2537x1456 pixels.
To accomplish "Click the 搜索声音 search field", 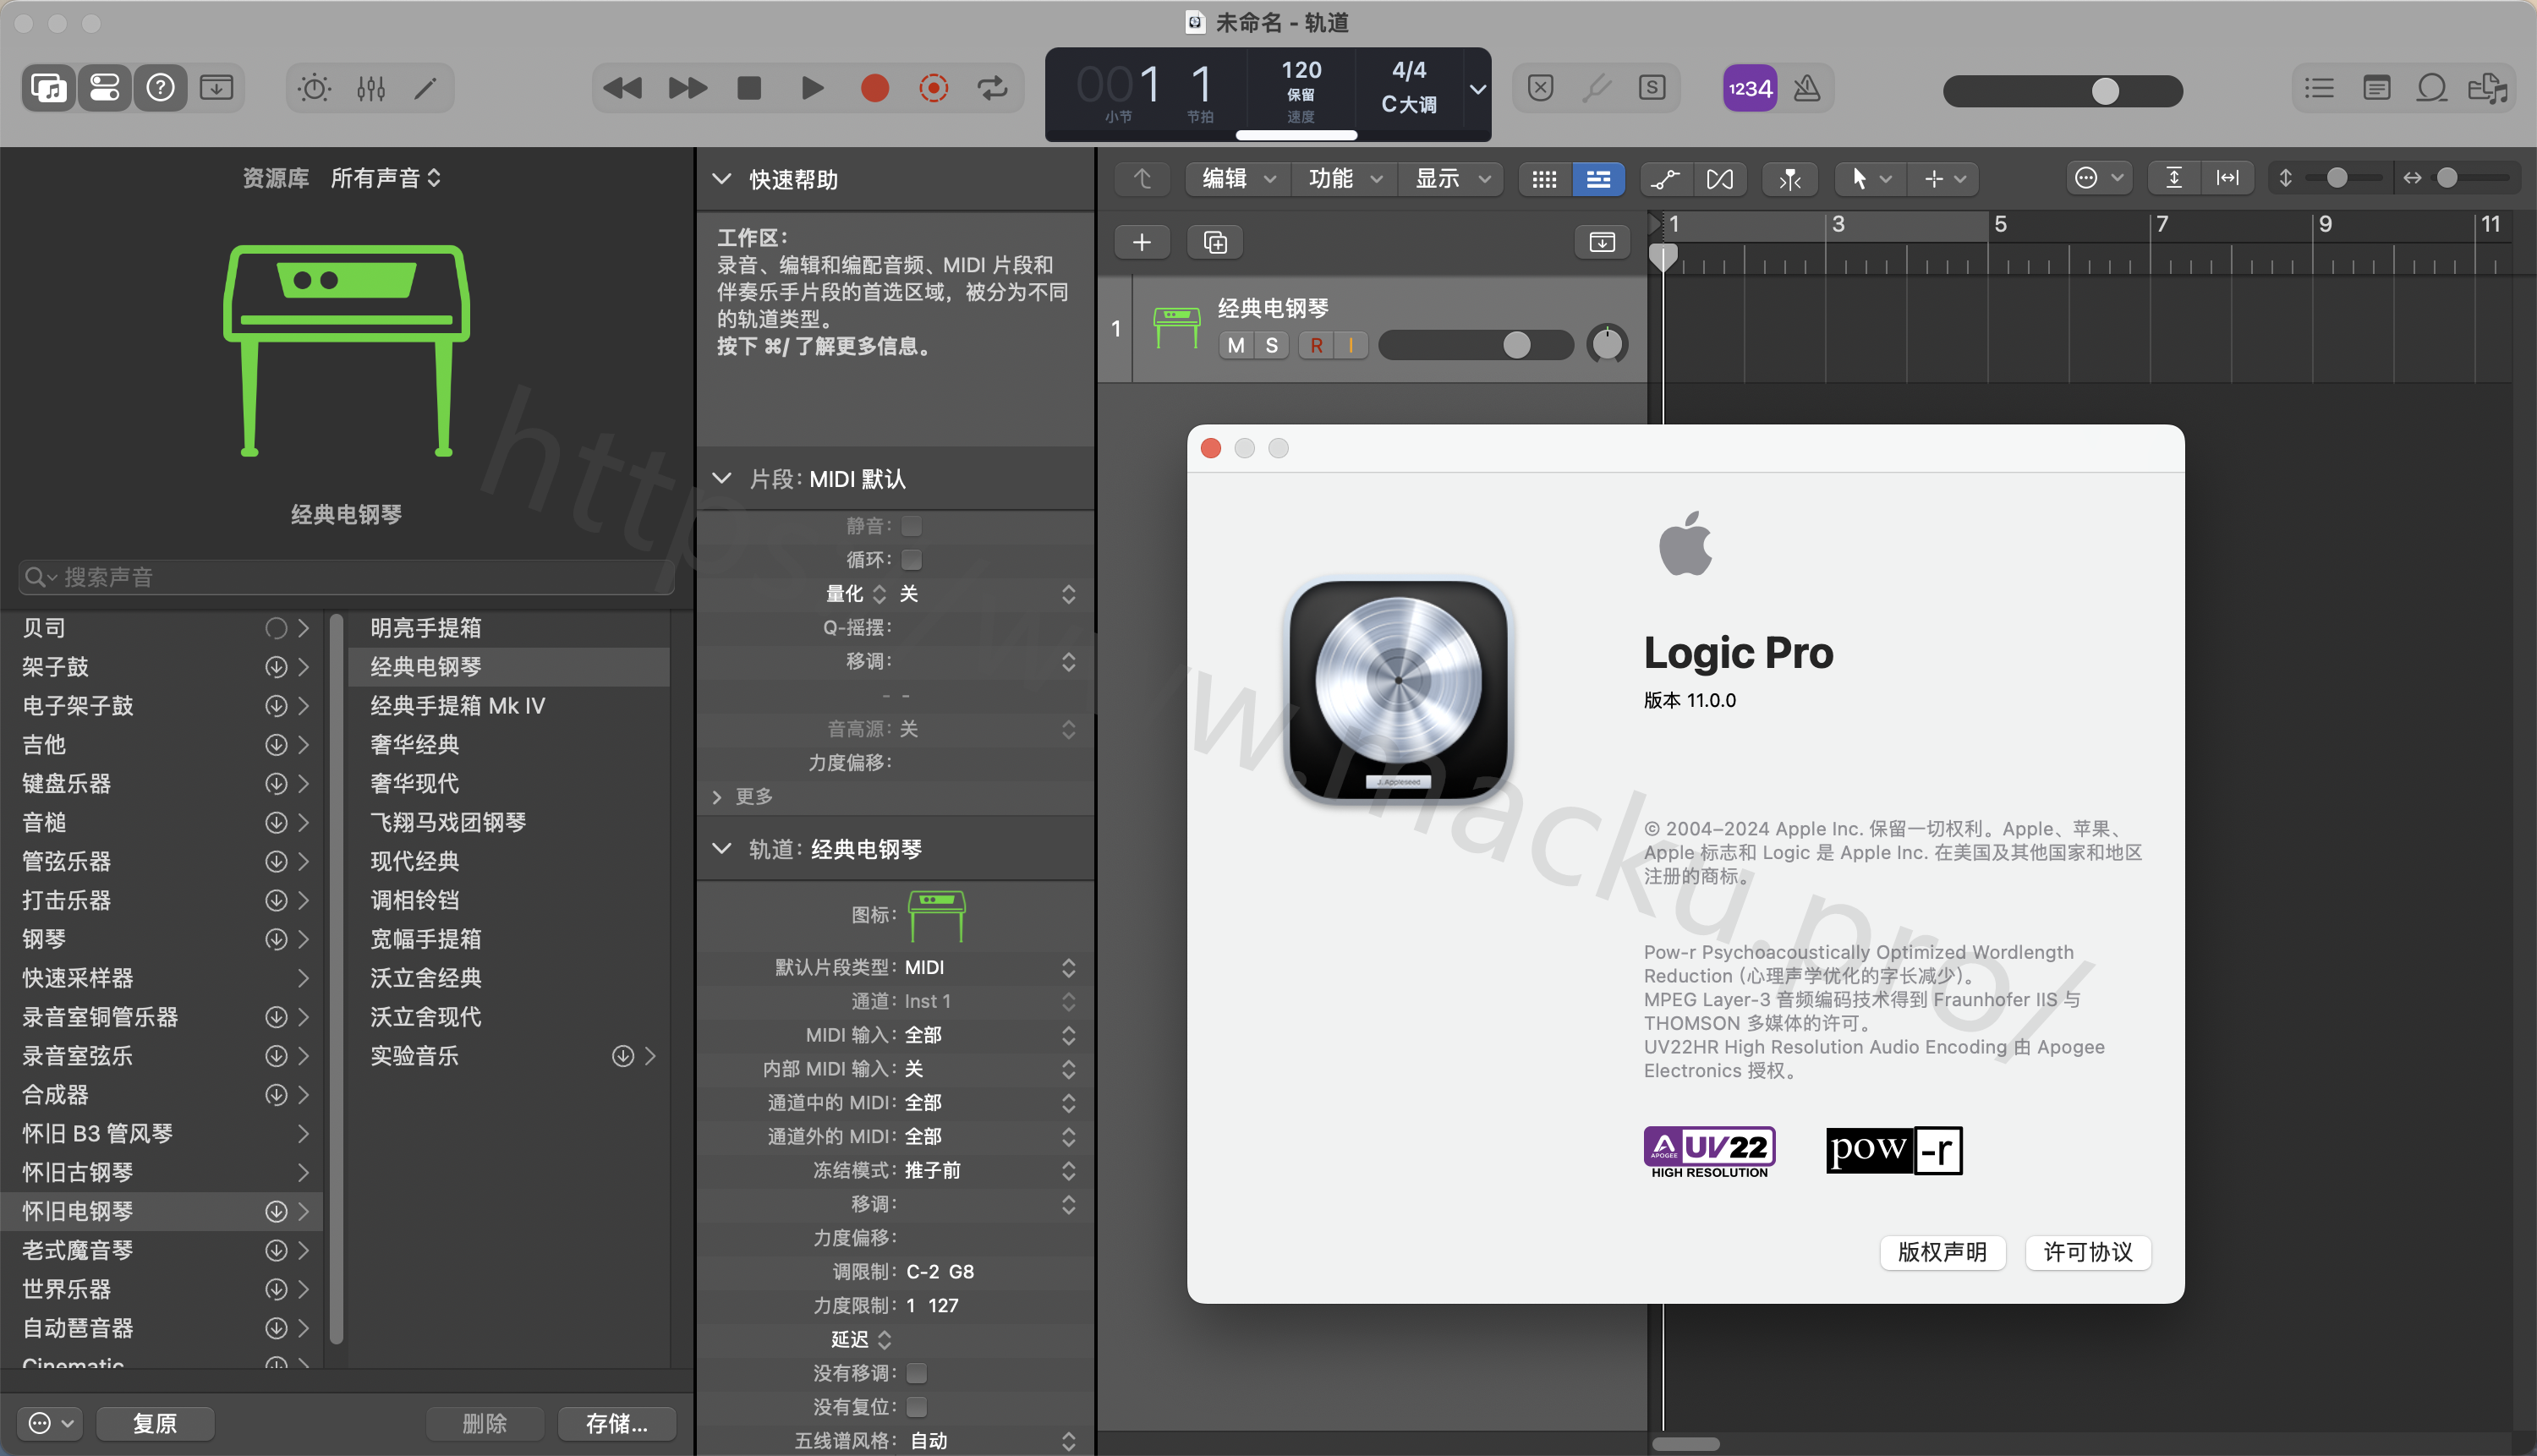I will click(345, 577).
